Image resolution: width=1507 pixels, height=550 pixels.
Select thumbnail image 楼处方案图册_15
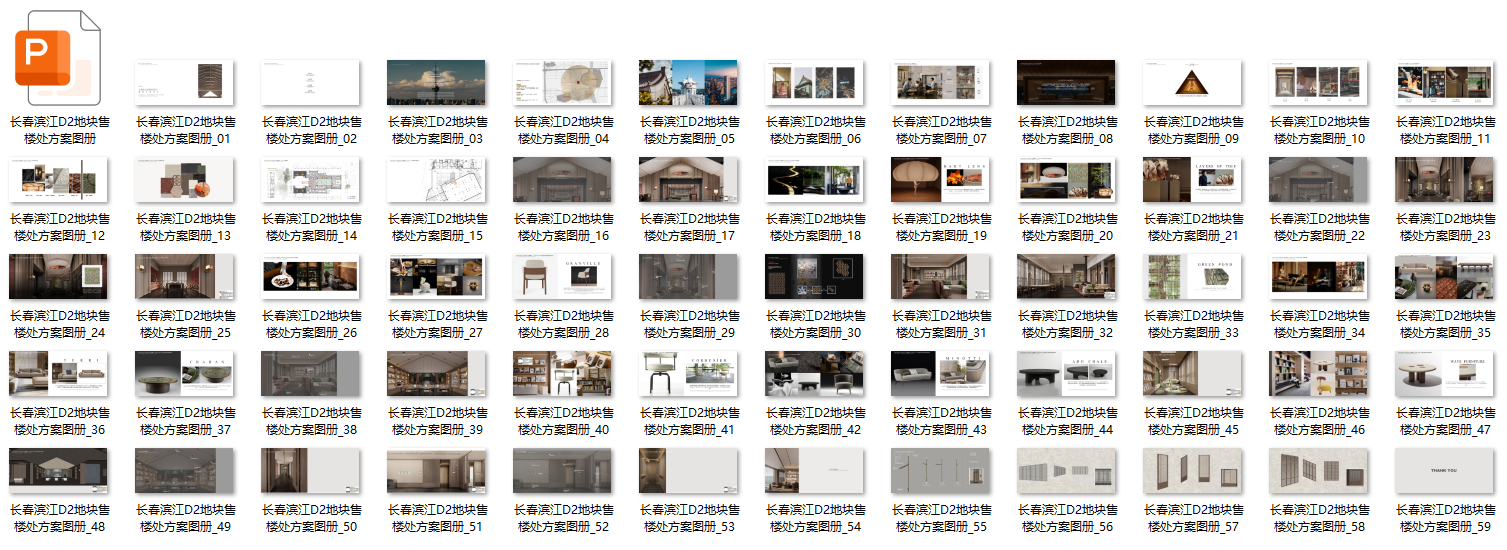436,179
